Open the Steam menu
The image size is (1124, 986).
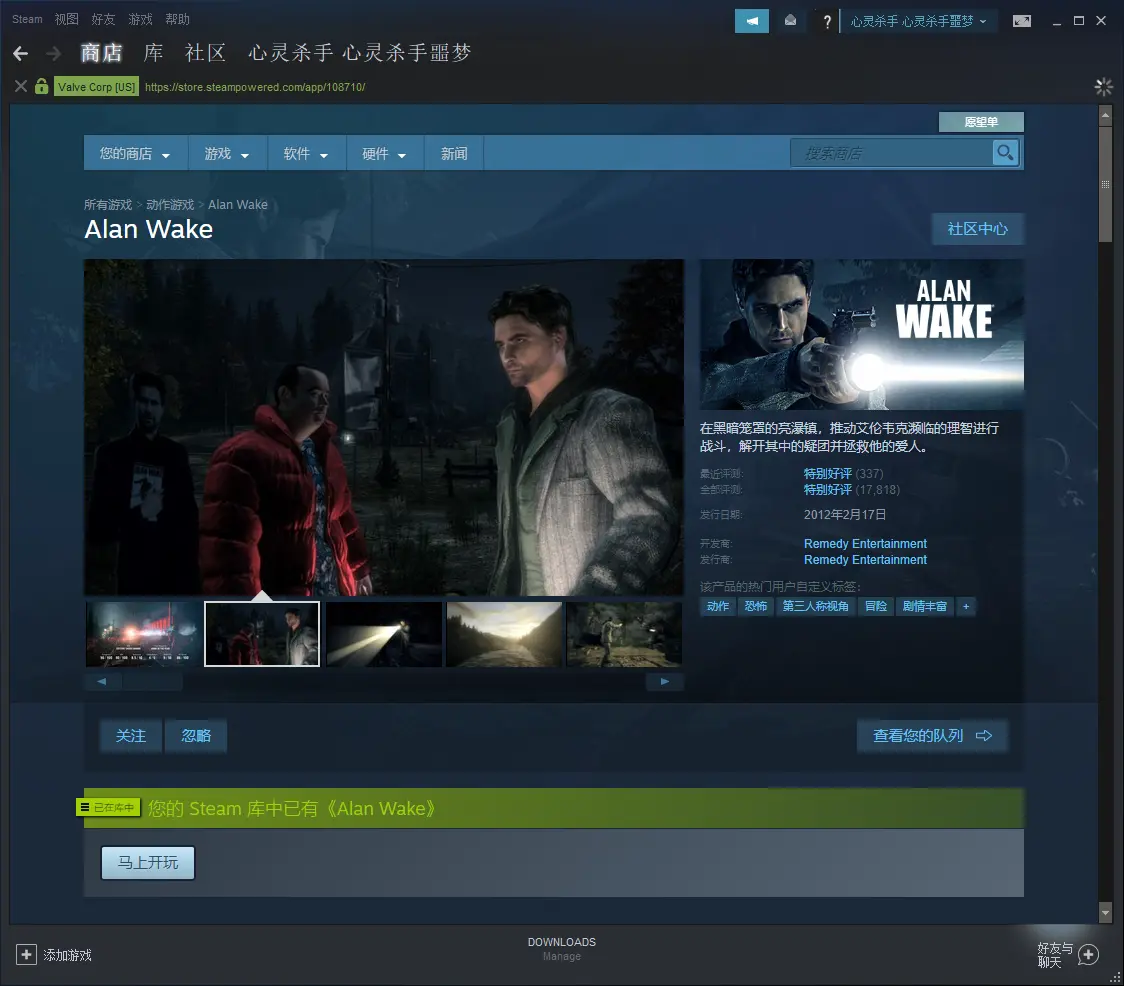[27, 19]
